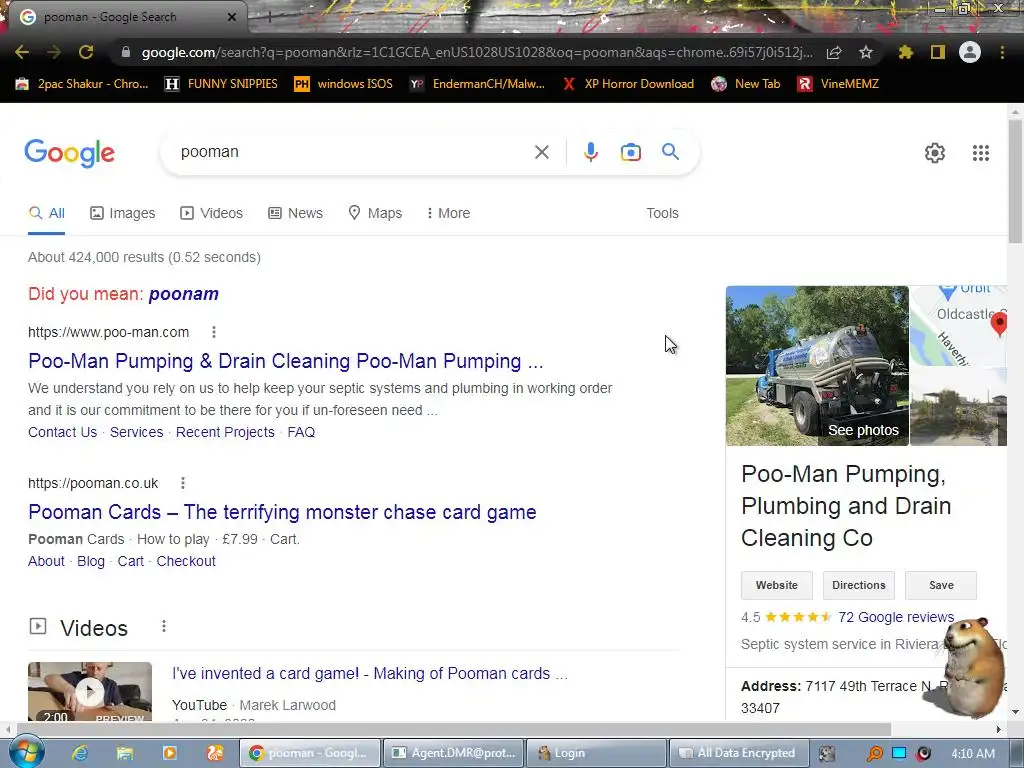Submit search with the magnifier icon
1024x768 pixels.
click(670, 152)
